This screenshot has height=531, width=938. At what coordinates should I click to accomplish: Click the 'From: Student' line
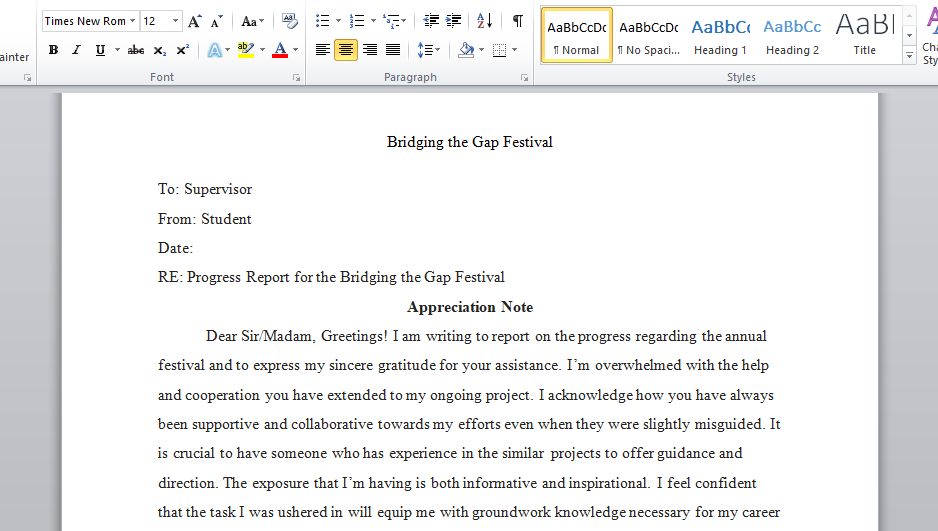[205, 219]
